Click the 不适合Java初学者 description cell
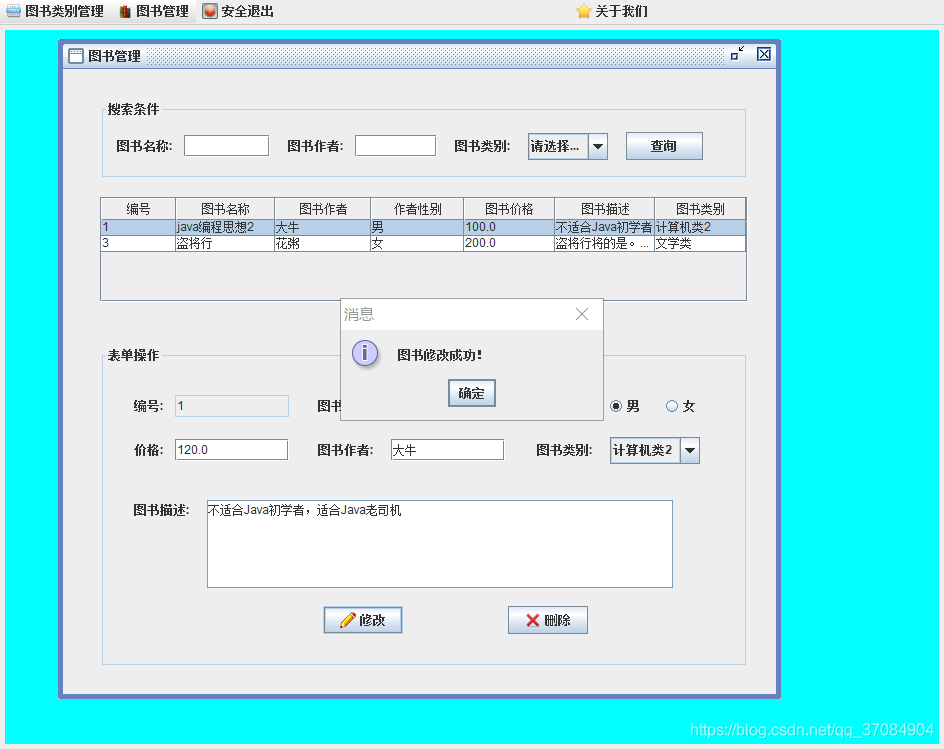The width and height of the screenshot is (944, 749). pos(604,227)
